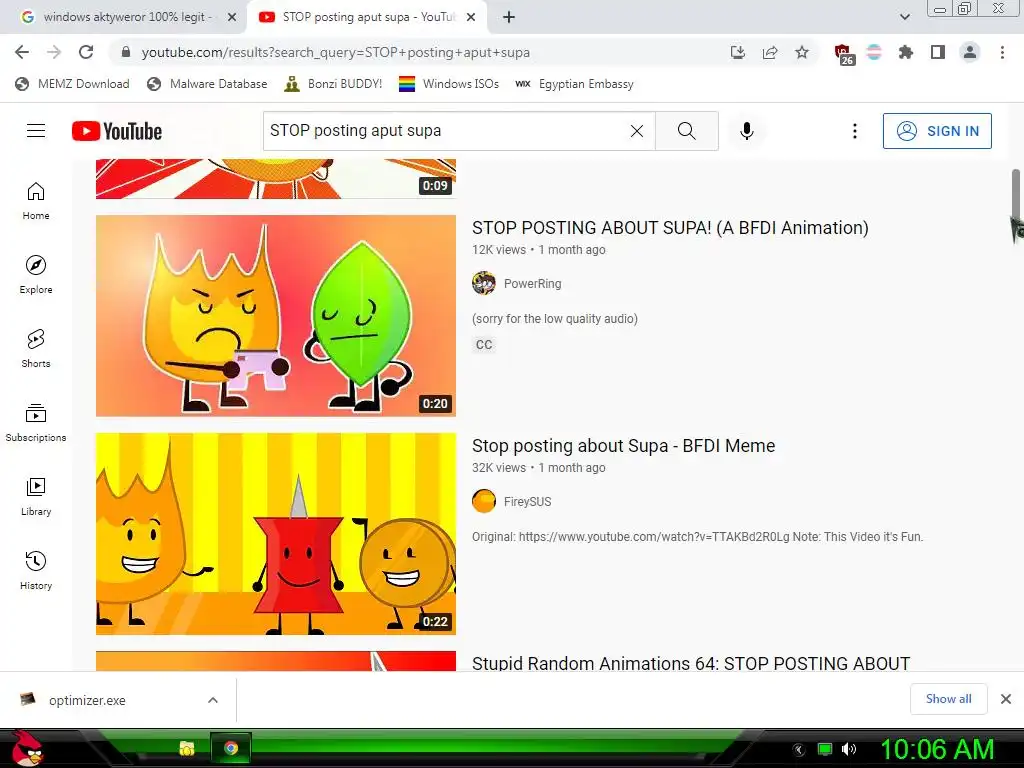Viewport: 1024px width, 768px height.
Task: Close the YouTube tab
Action: click(x=471, y=17)
